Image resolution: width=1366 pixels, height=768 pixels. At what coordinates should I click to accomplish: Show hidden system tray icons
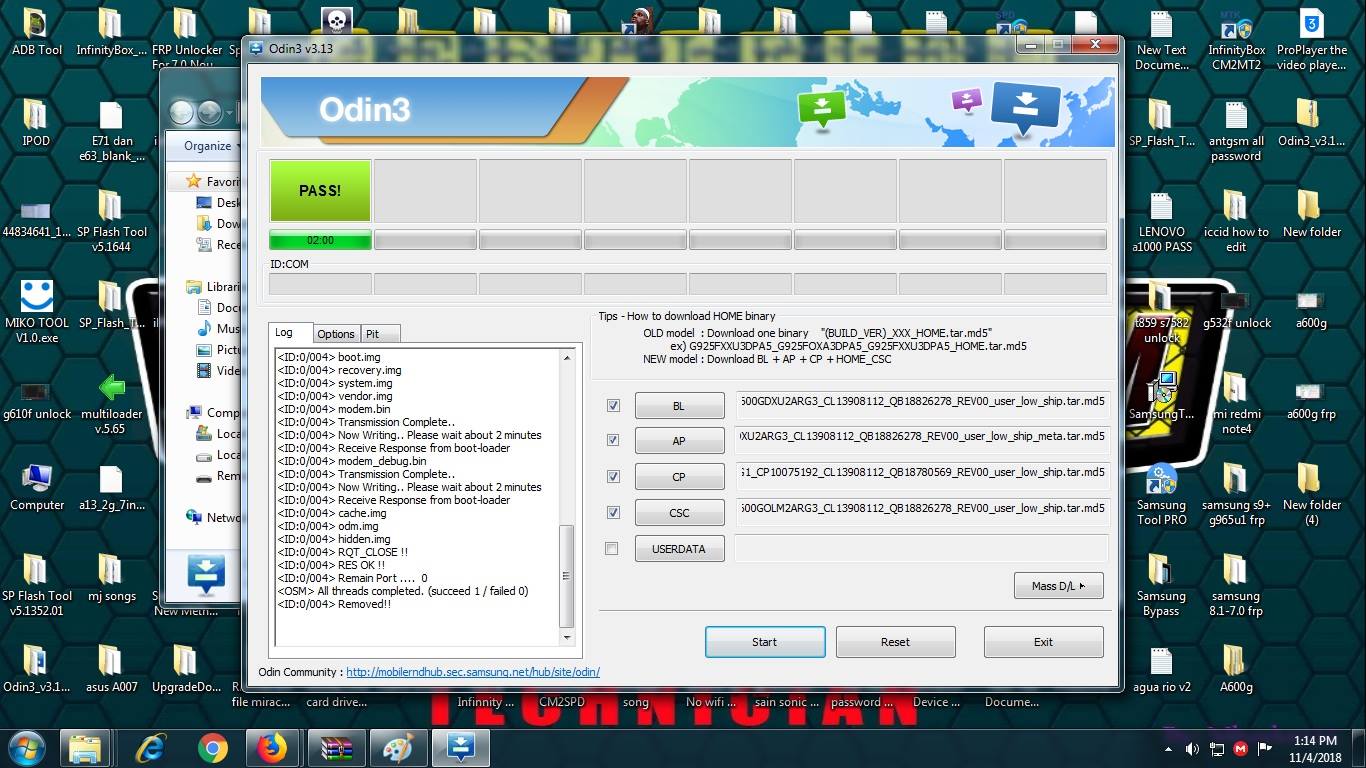[1169, 749]
